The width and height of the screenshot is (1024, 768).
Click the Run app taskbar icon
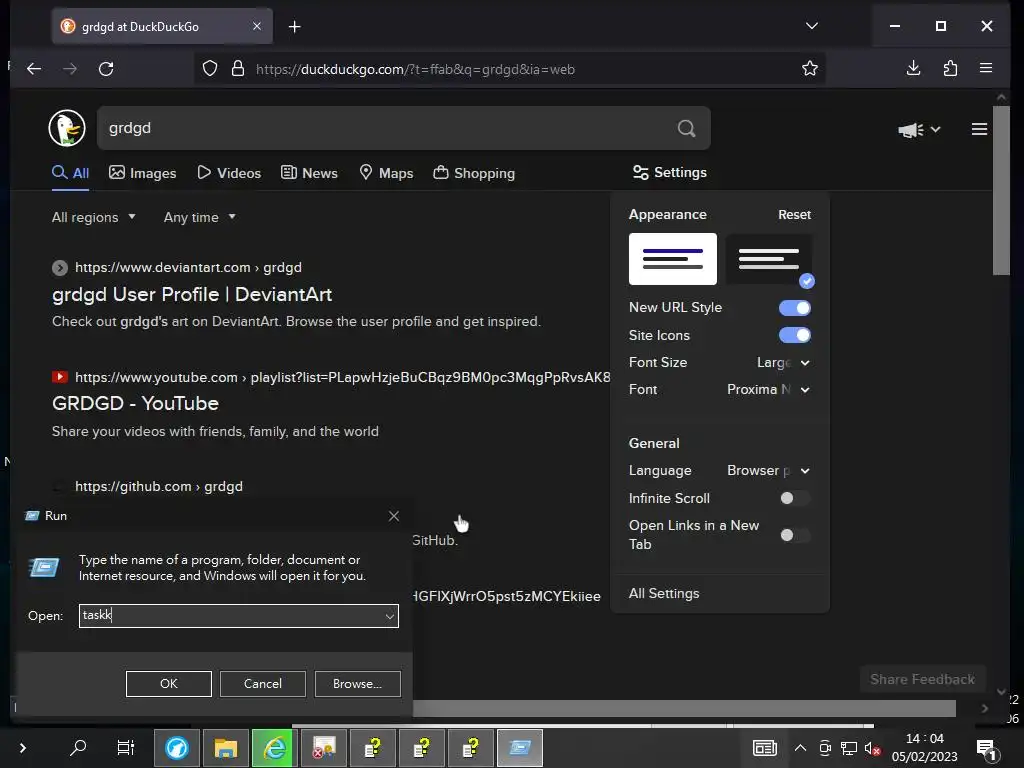point(520,748)
